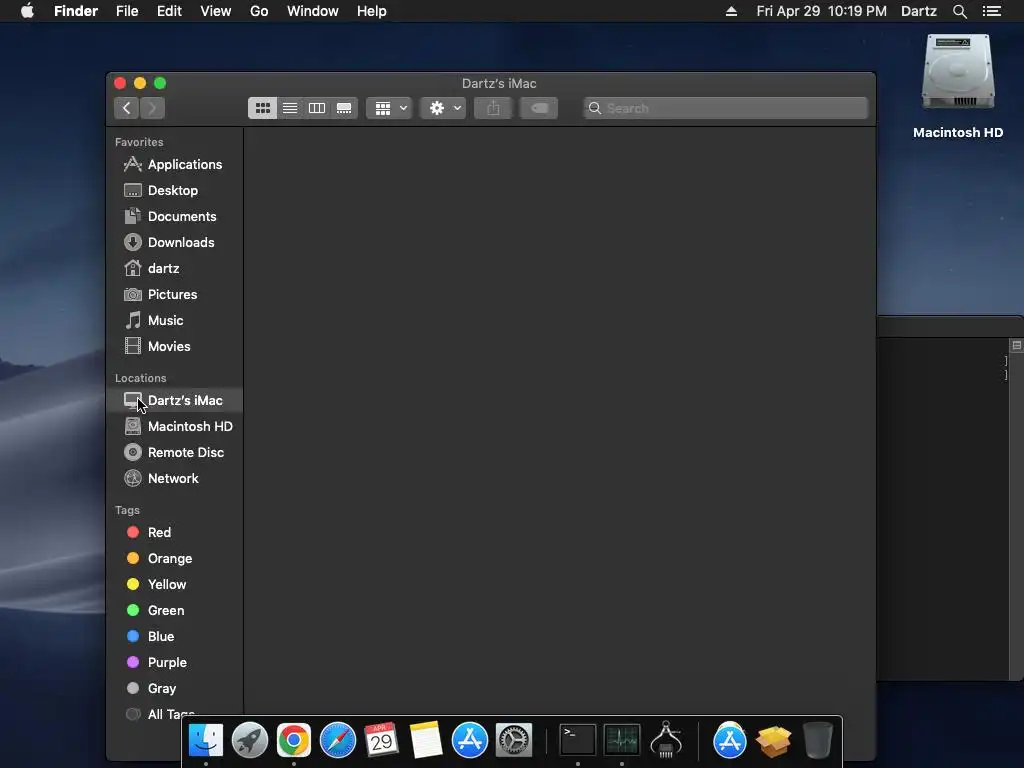Open the Edit menu
This screenshot has width=1024, height=768.
[169, 11]
